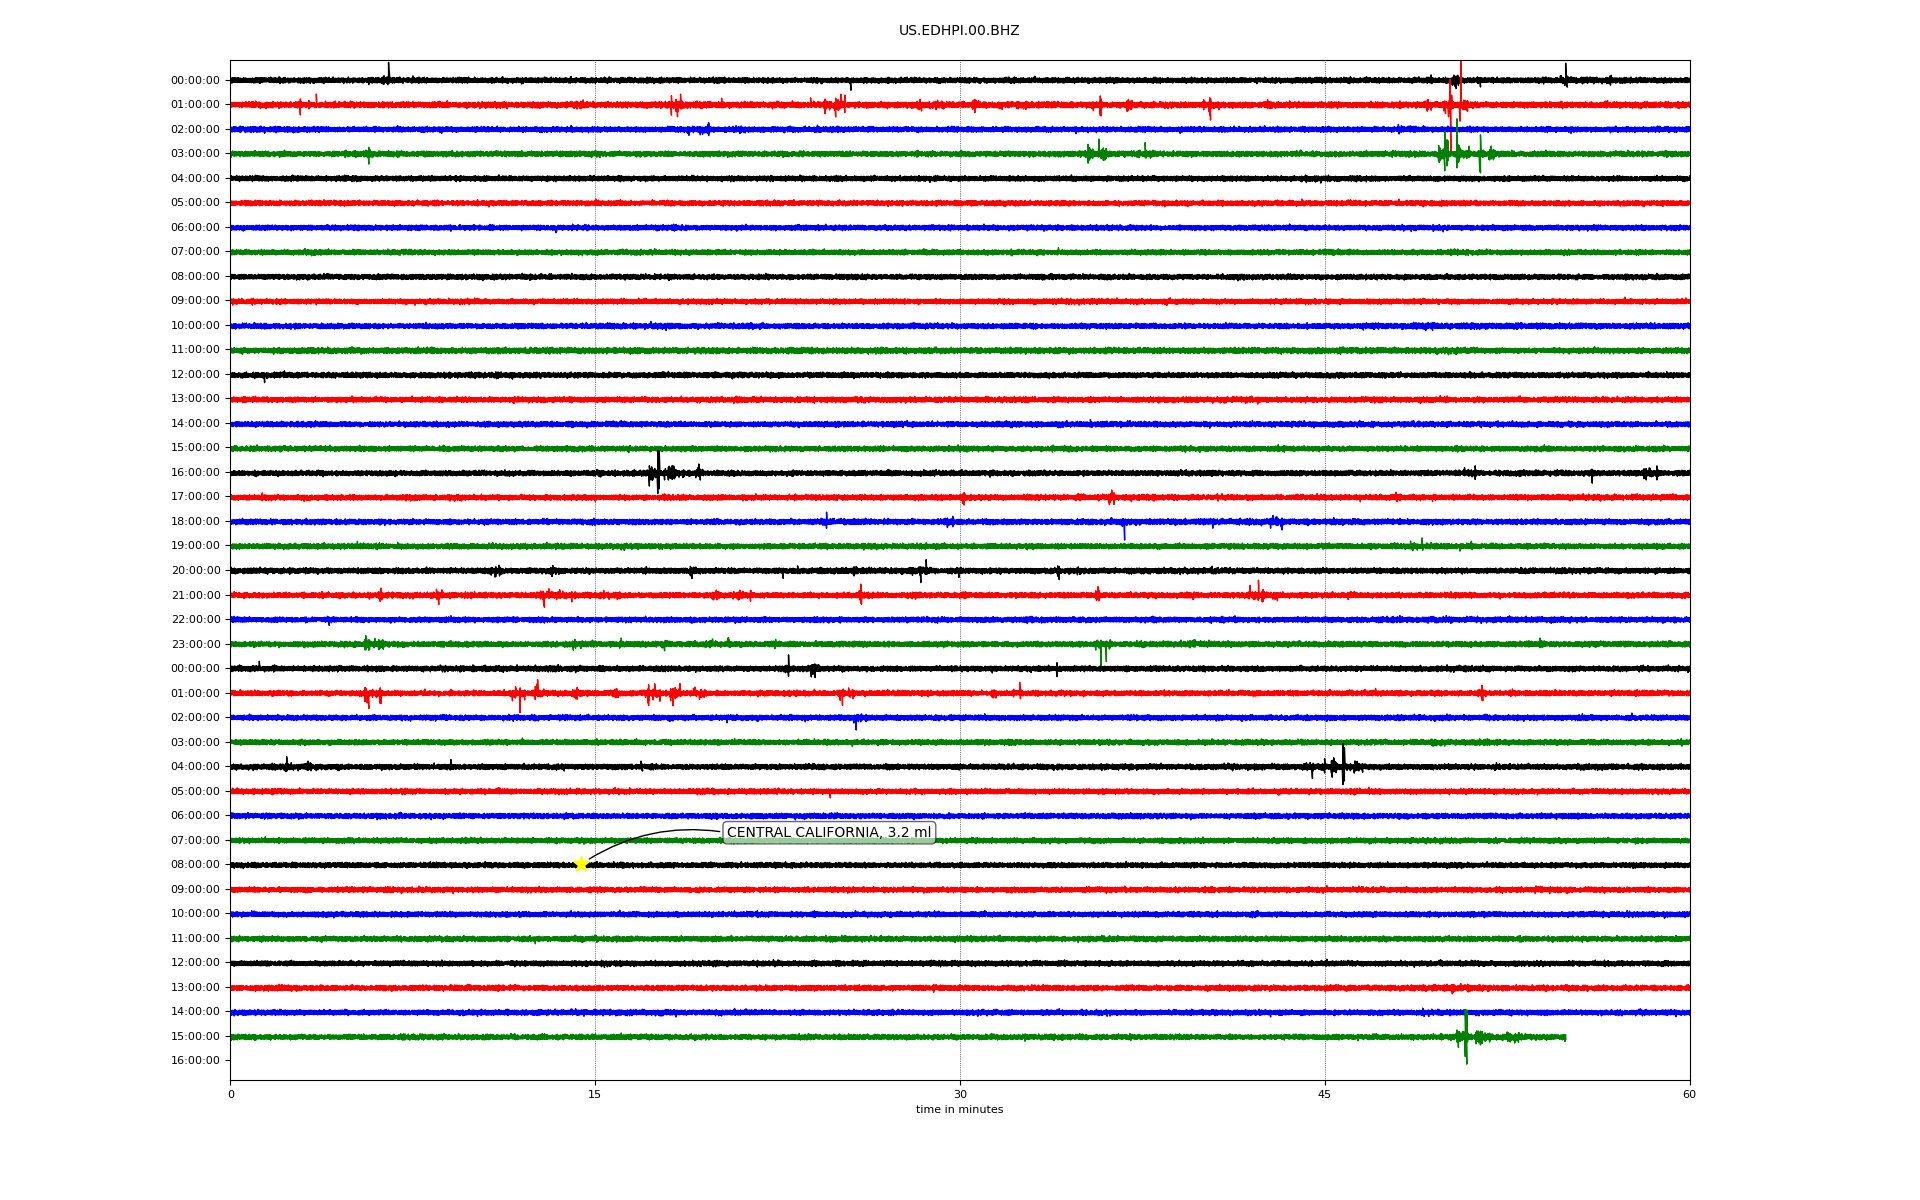Click the 15 tick label on the x-axis
1920x1200 pixels.
point(595,1094)
